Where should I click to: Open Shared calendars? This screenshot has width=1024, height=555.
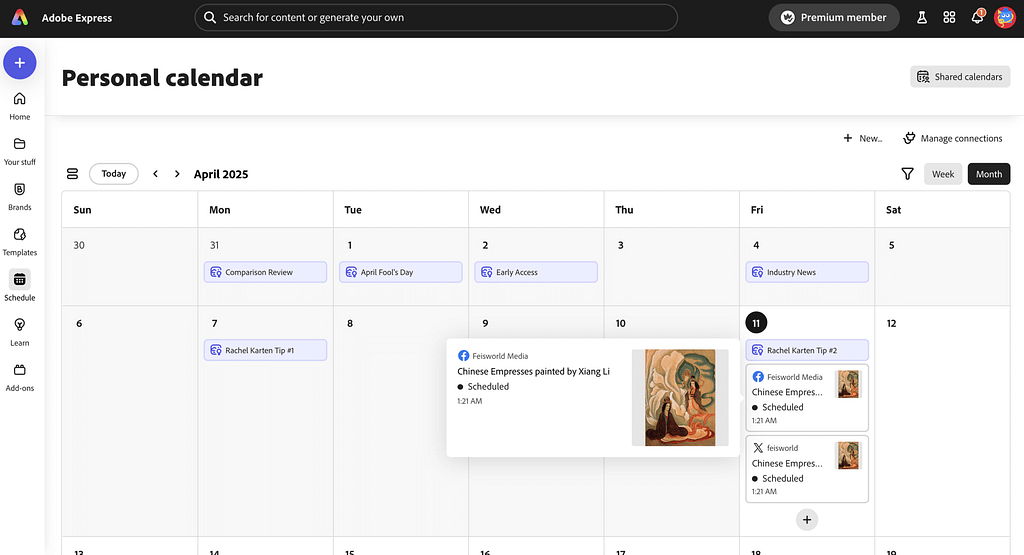coord(960,76)
